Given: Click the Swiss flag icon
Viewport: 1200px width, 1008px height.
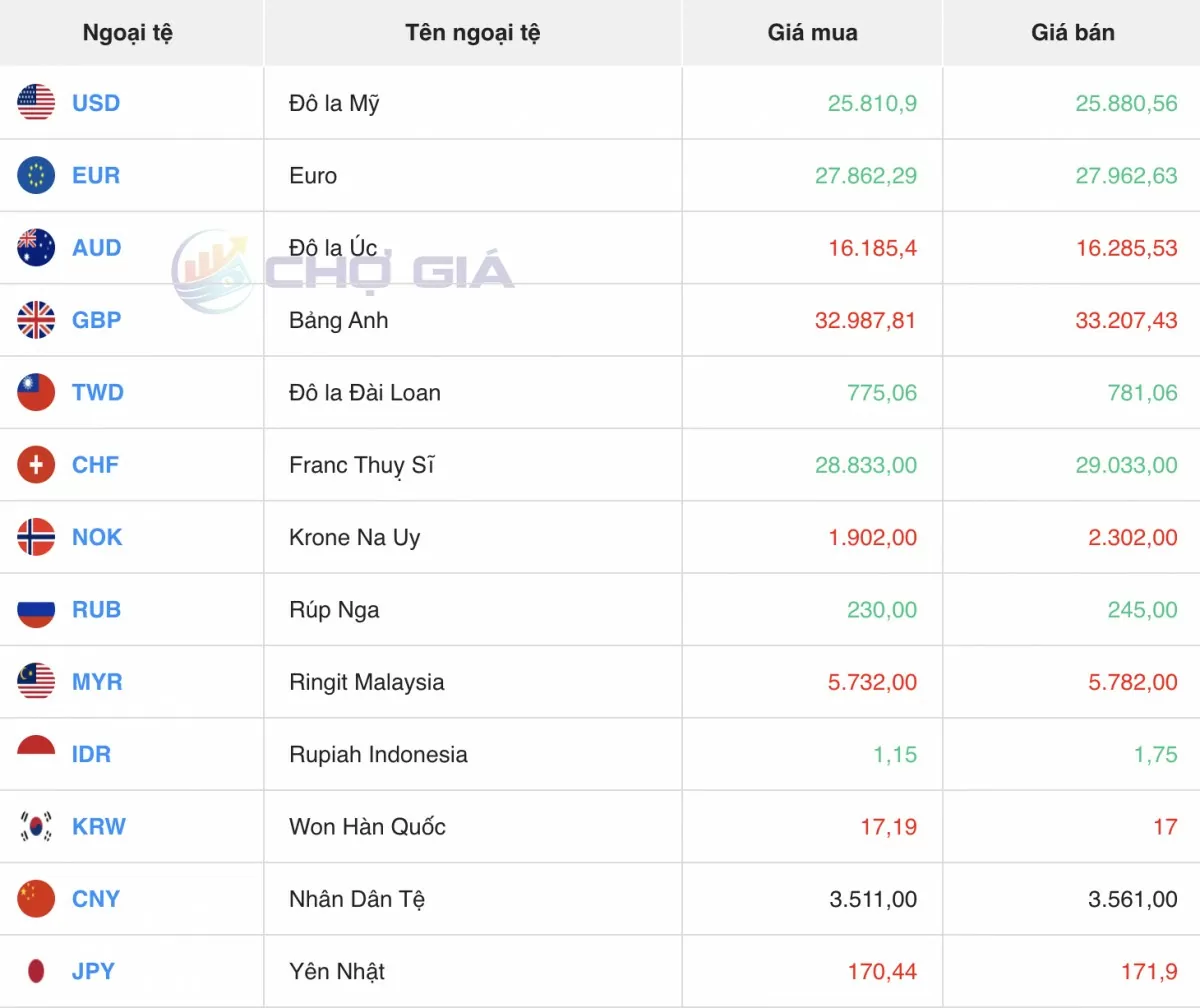Looking at the screenshot, I should 36,465.
